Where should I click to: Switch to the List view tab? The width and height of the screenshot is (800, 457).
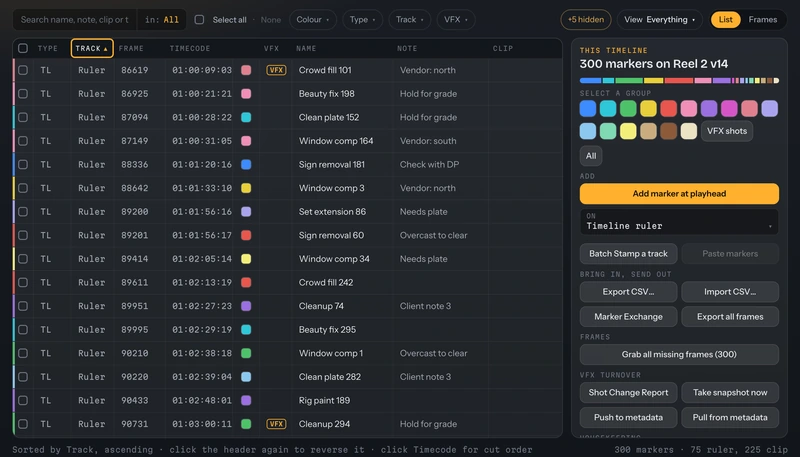[726, 19]
